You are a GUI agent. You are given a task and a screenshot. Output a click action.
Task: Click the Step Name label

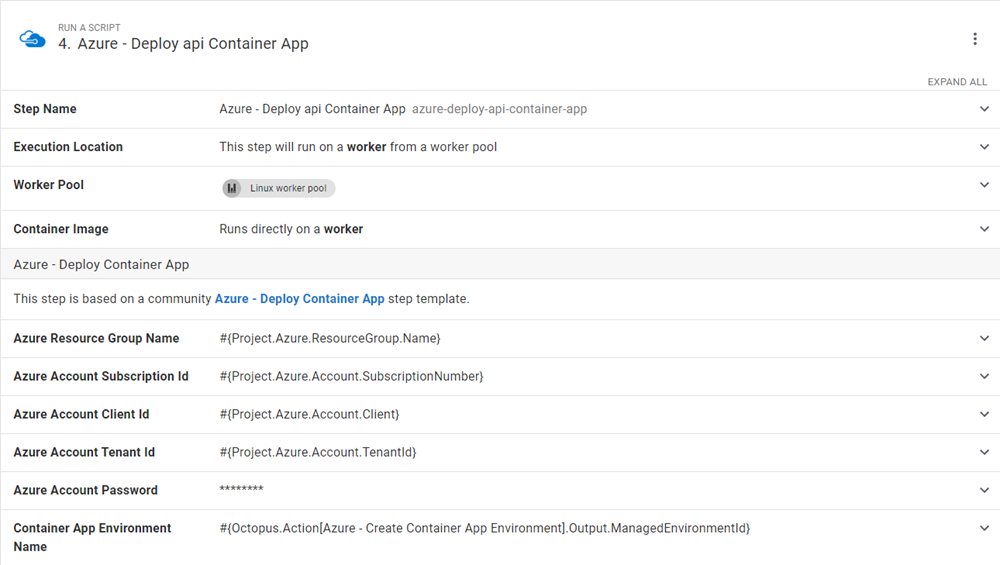[x=45, y=109]
